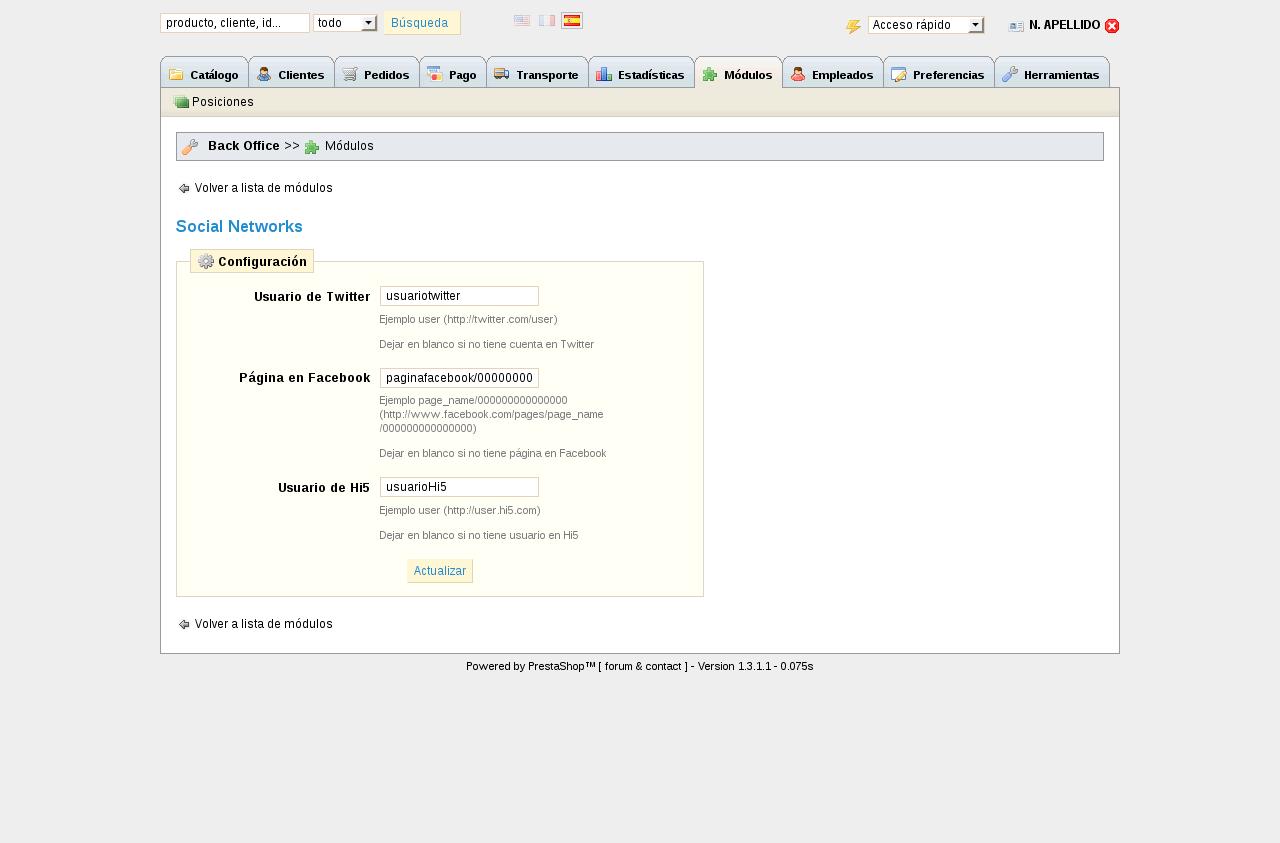Screen dimensions: 1280x843
Task: Click the Preferencias notepad icon
Action: pos(899,74)
